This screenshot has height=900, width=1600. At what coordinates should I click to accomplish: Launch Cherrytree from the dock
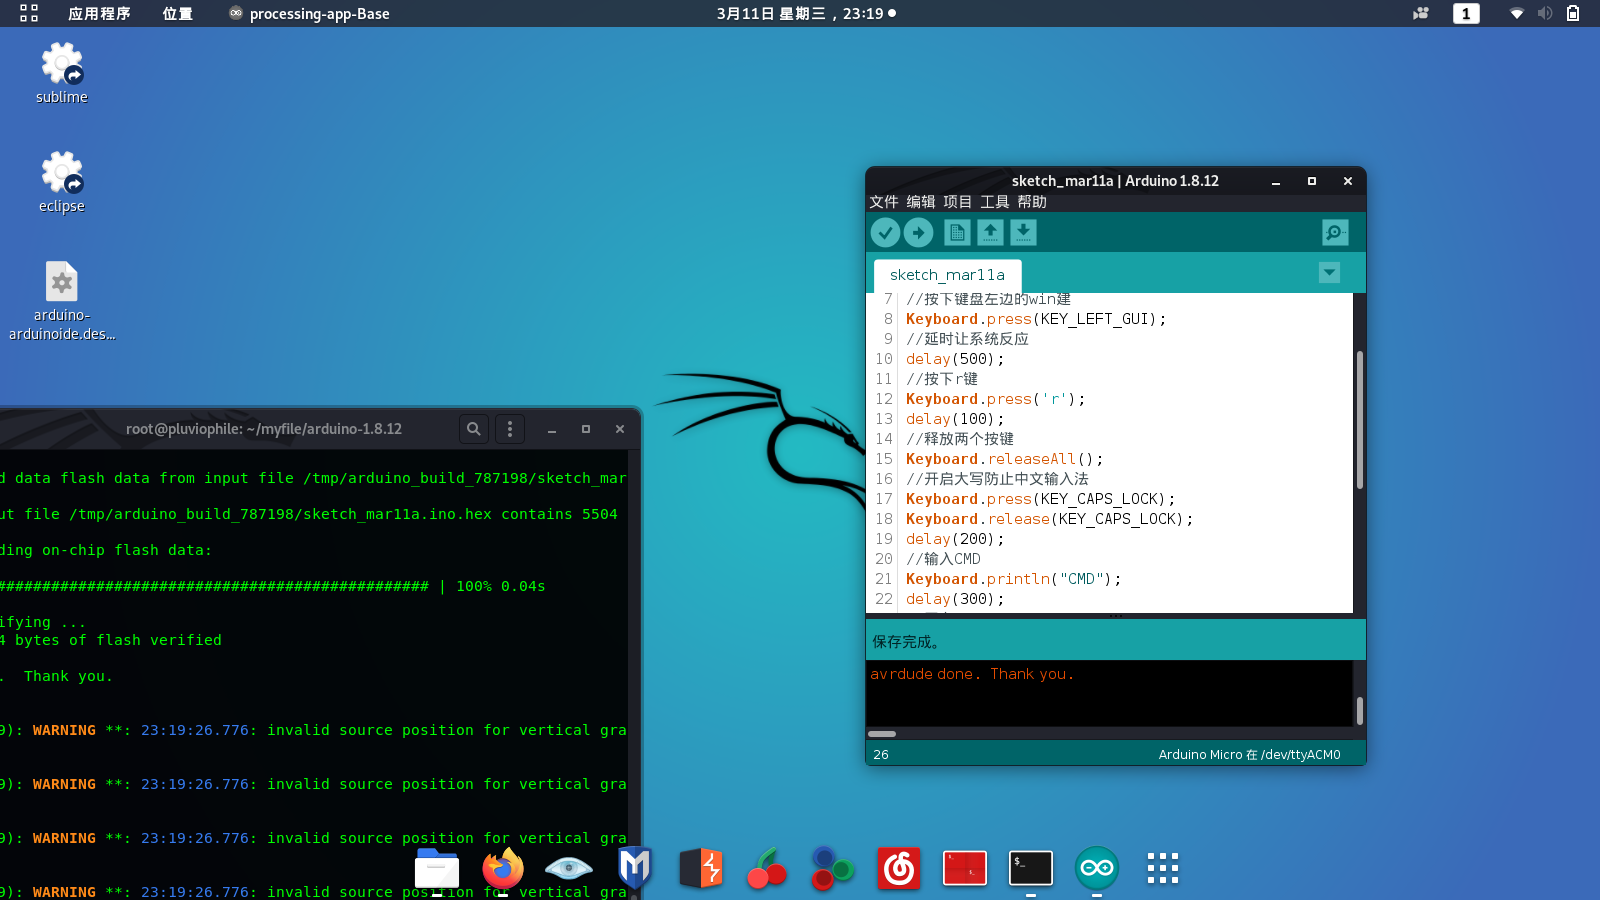coord(767,868)
